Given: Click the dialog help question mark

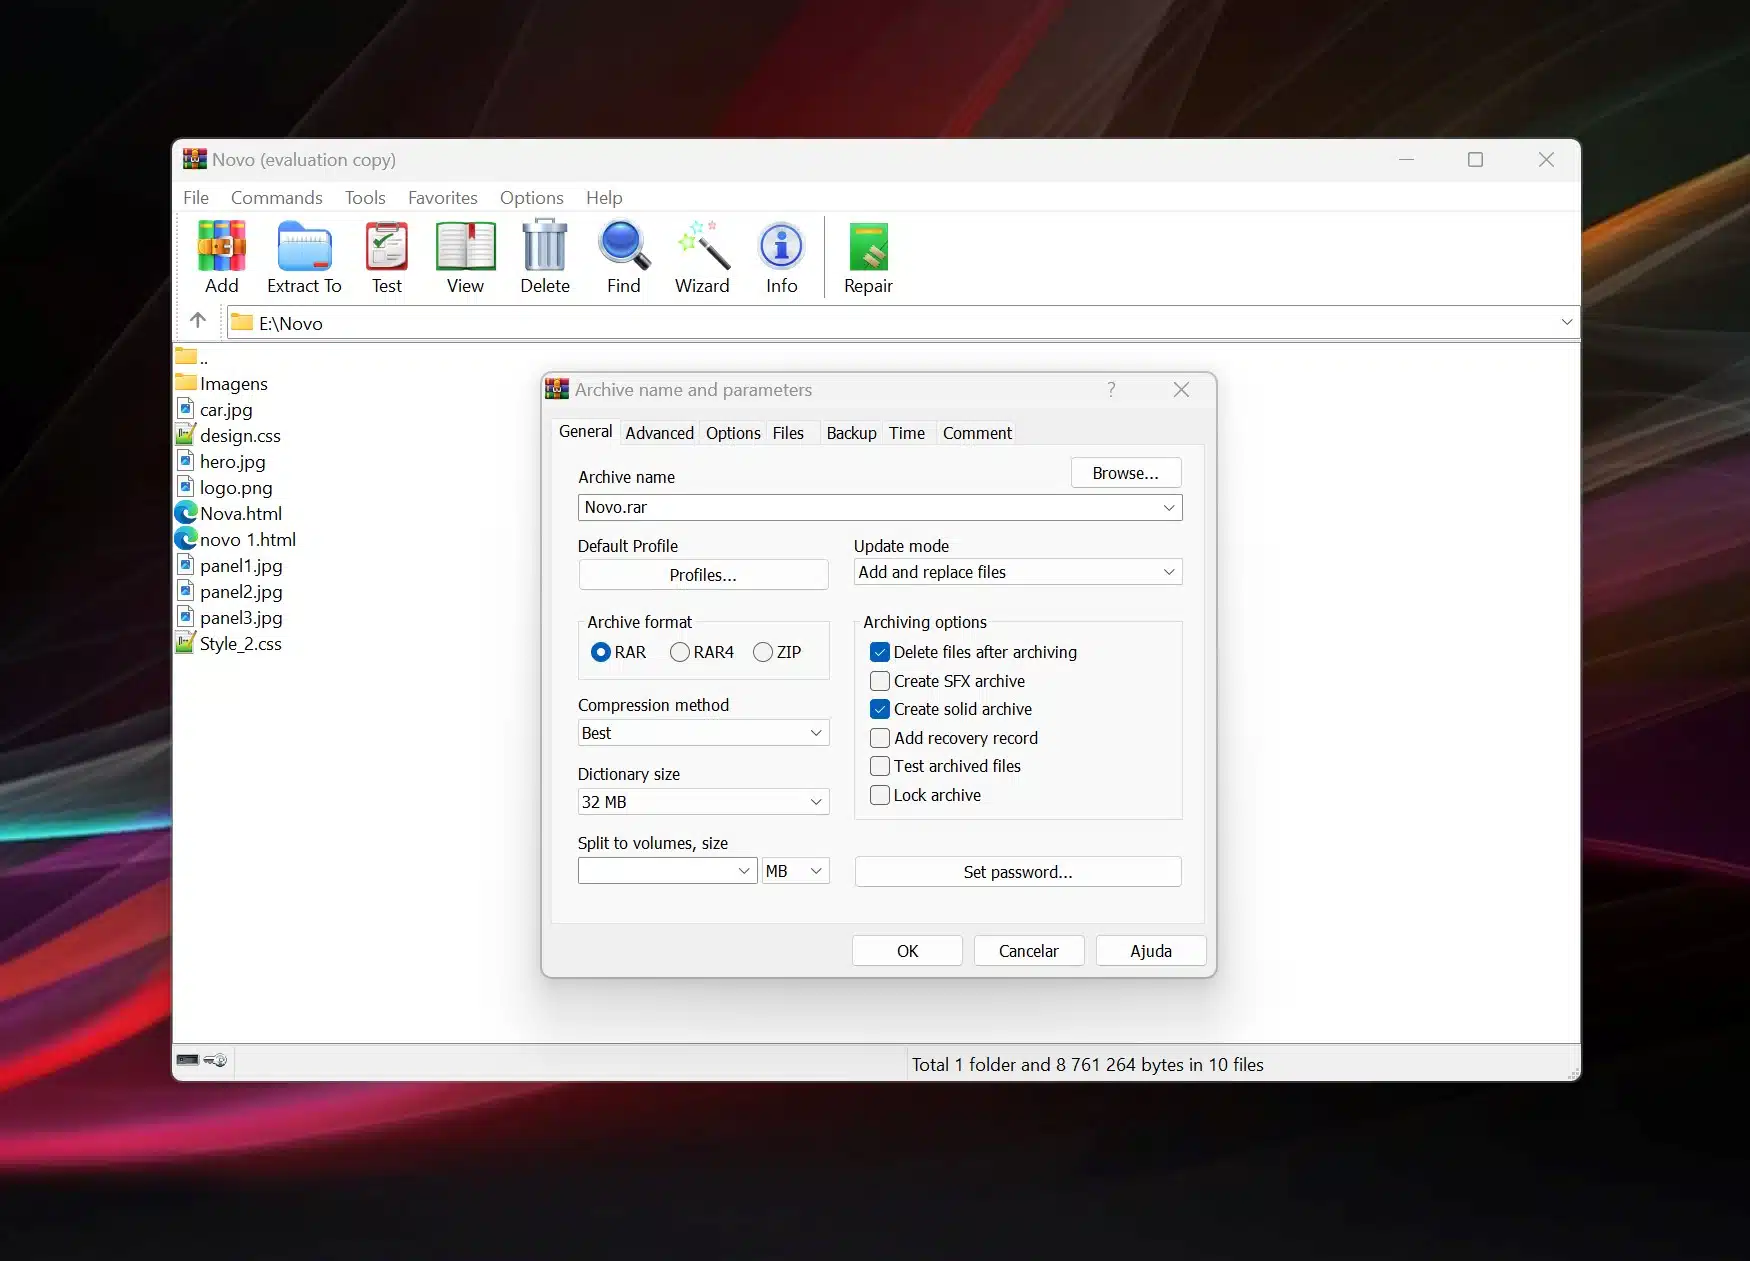Looking at the screenshot, I should tap(1111, 389).
